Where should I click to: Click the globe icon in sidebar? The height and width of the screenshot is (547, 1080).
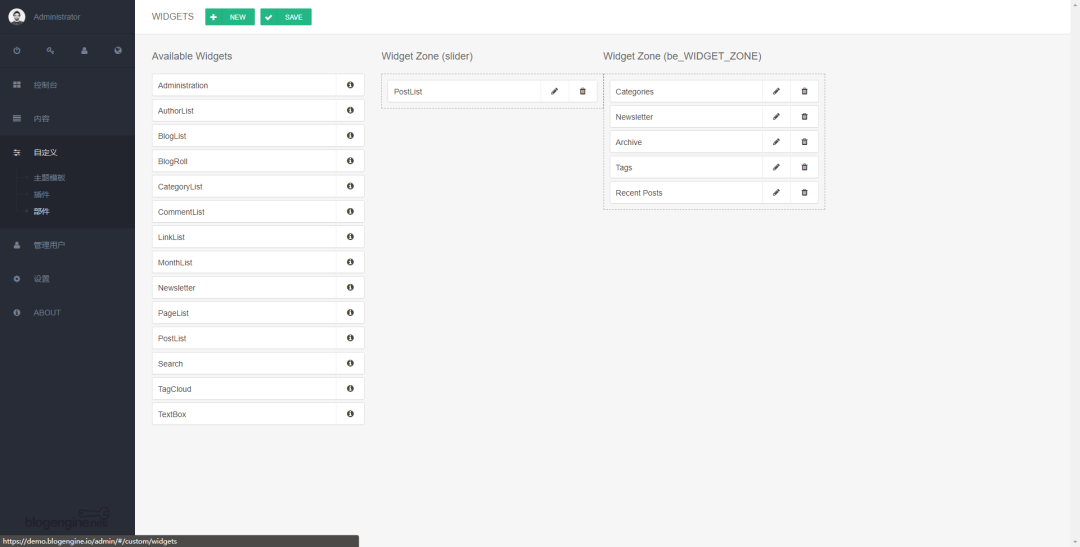[118, 50]
